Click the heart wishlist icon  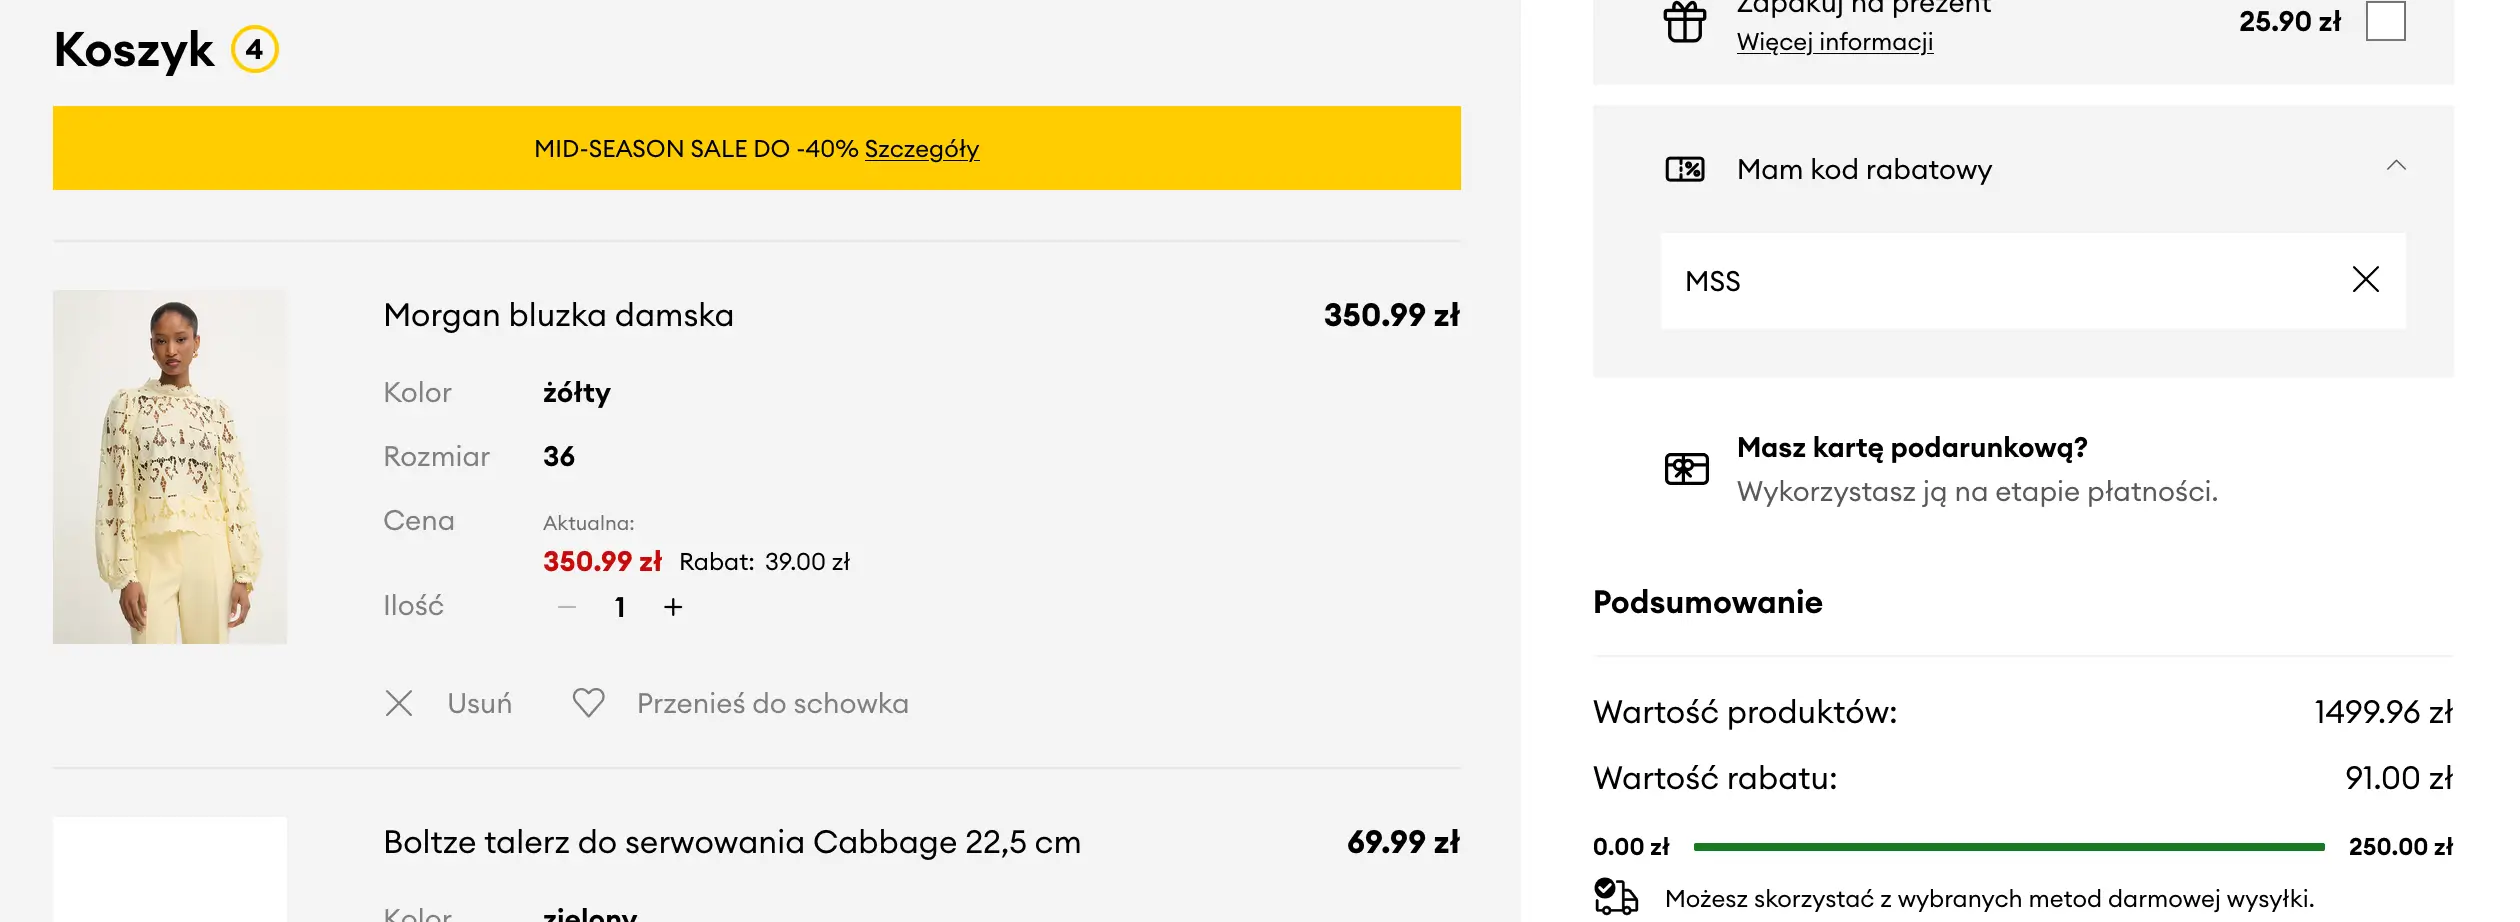point(588,703)
